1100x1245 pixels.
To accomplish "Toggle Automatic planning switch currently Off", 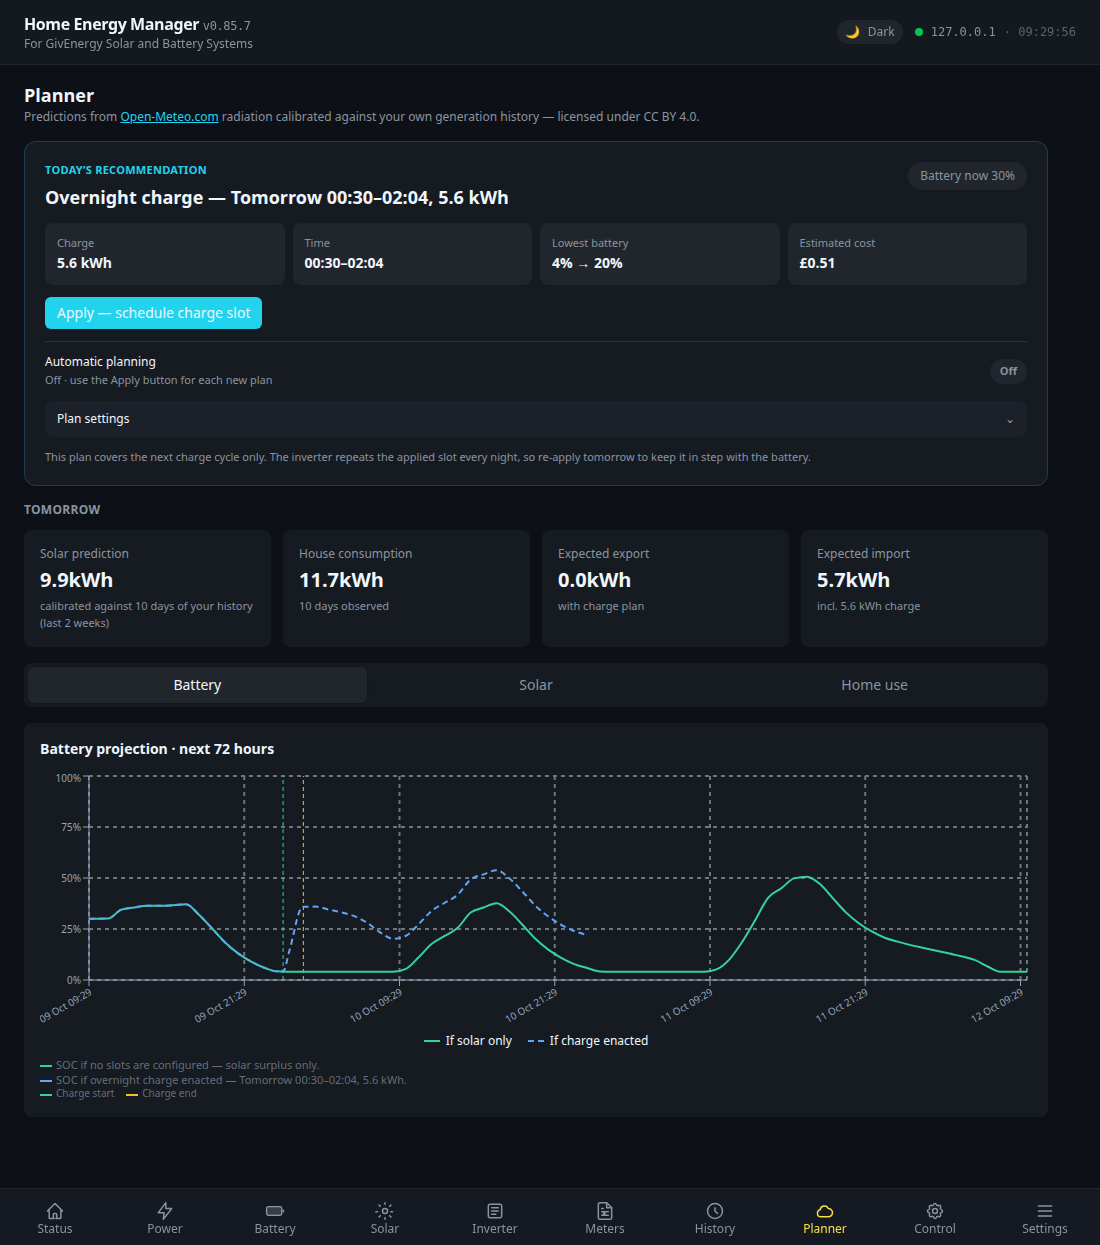I will click(x=1008, y=371).
